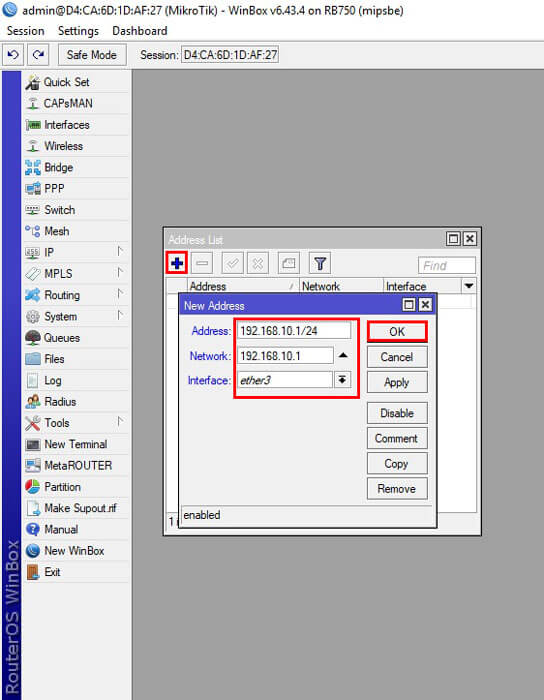Launch New Terminal
The height and width of the screenshot is (700, 544).
click(x=76, y=444)
